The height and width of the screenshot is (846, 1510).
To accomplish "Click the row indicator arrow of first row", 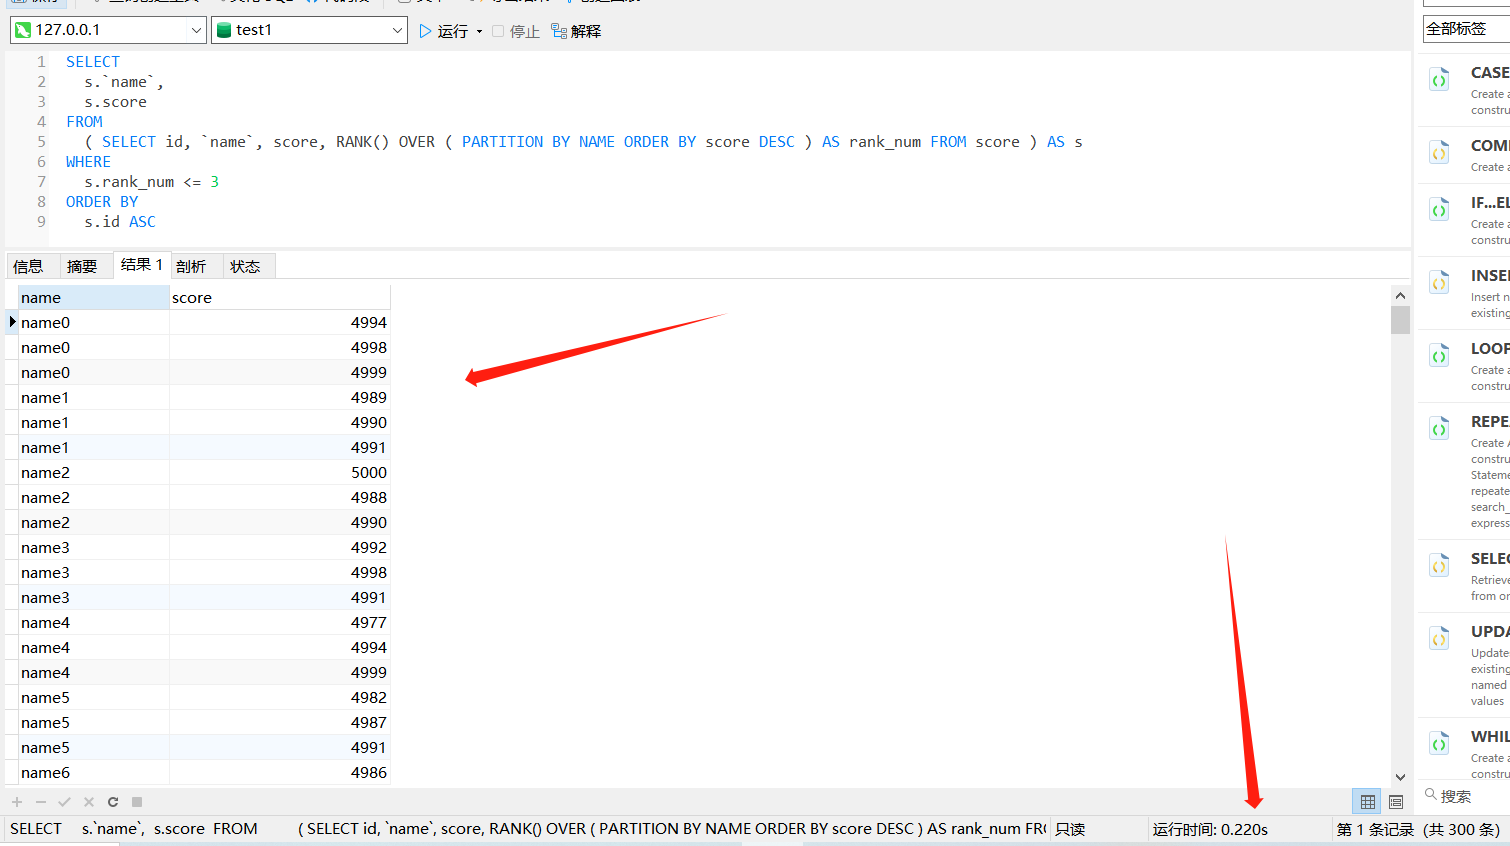I will (x=12, y=322).
